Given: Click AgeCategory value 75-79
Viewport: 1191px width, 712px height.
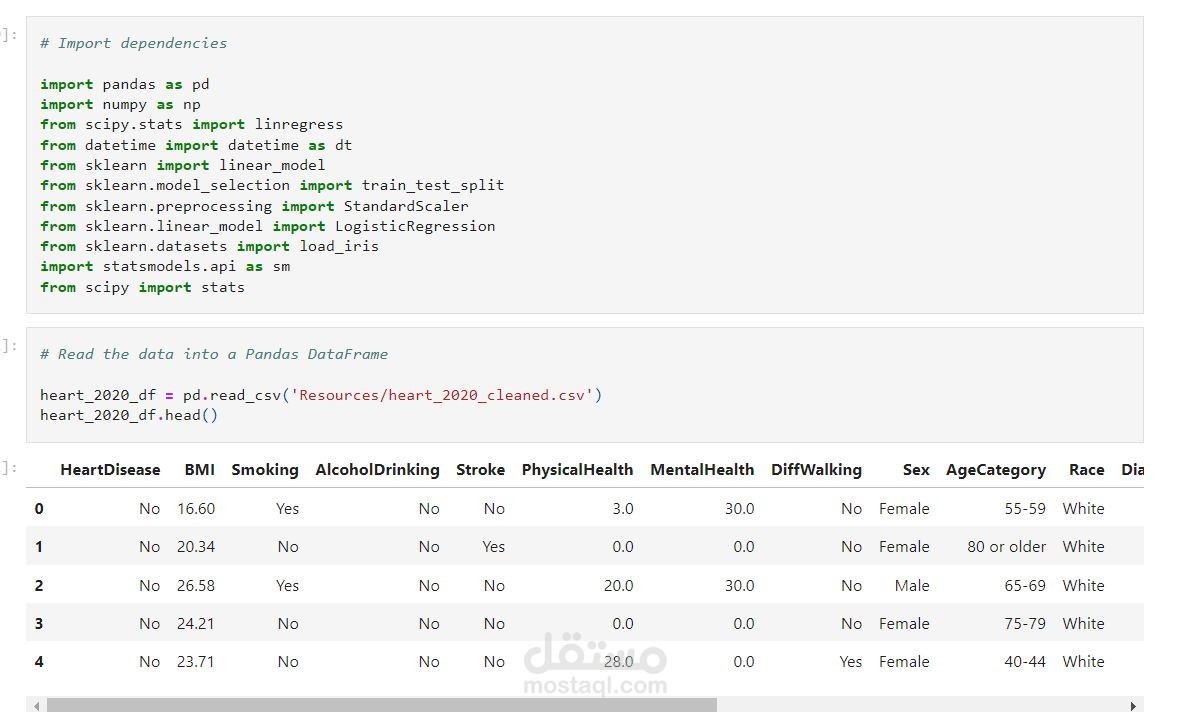Looking at the screenshot, I should (1025, 623).
